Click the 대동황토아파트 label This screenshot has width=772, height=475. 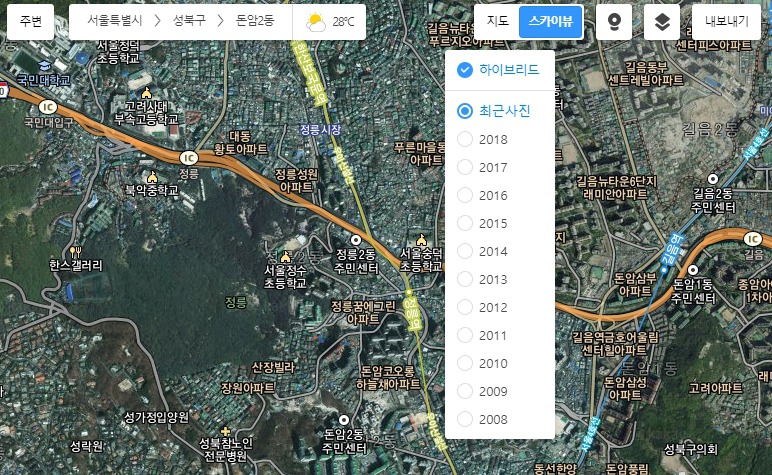coord(241,143)
